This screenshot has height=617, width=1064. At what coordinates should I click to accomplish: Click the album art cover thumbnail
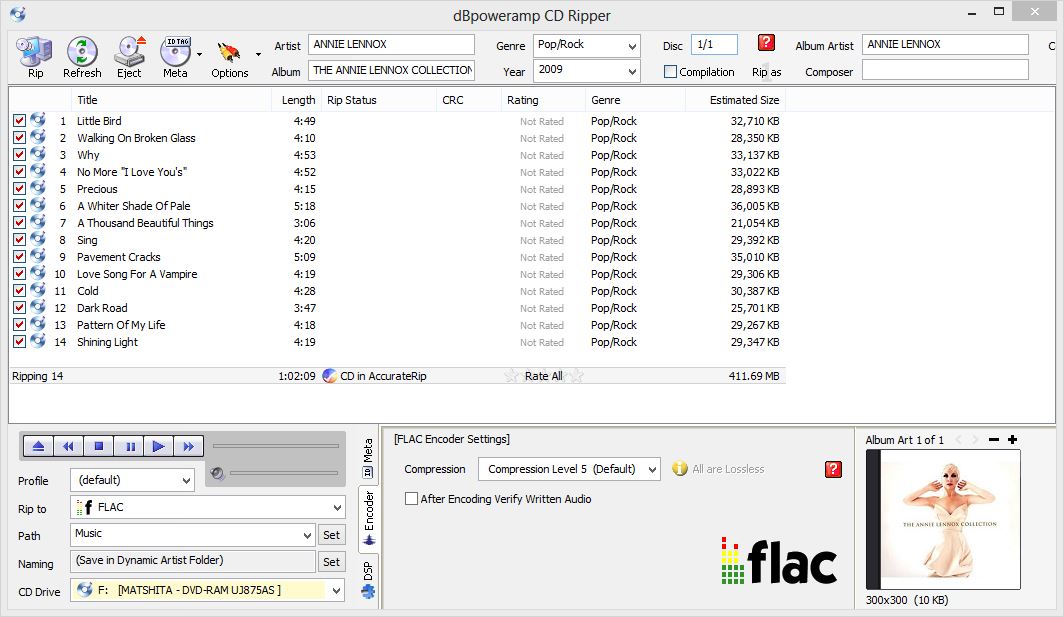point(943,519)
